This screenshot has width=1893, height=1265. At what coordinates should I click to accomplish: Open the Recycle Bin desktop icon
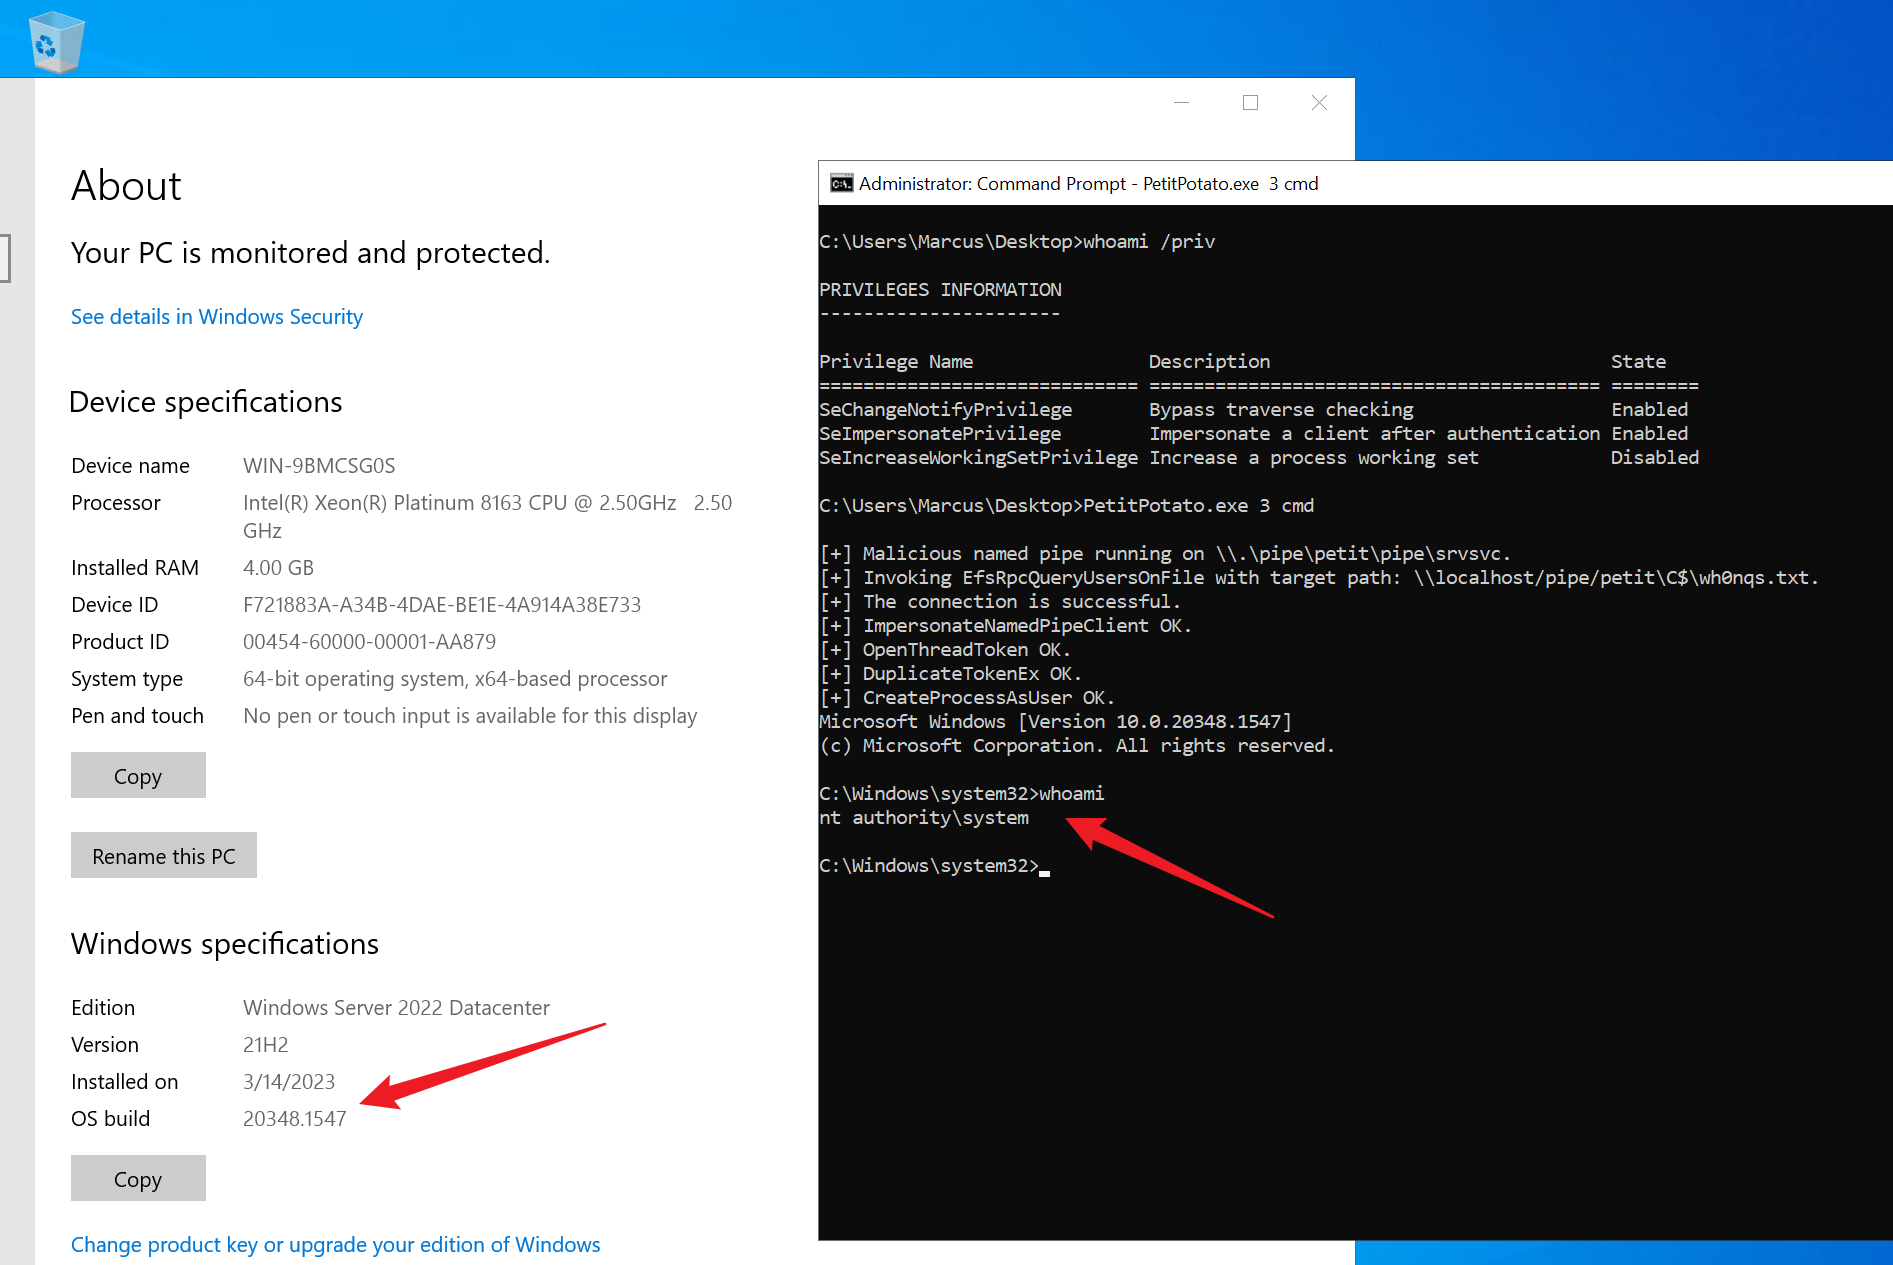(57, 42)
